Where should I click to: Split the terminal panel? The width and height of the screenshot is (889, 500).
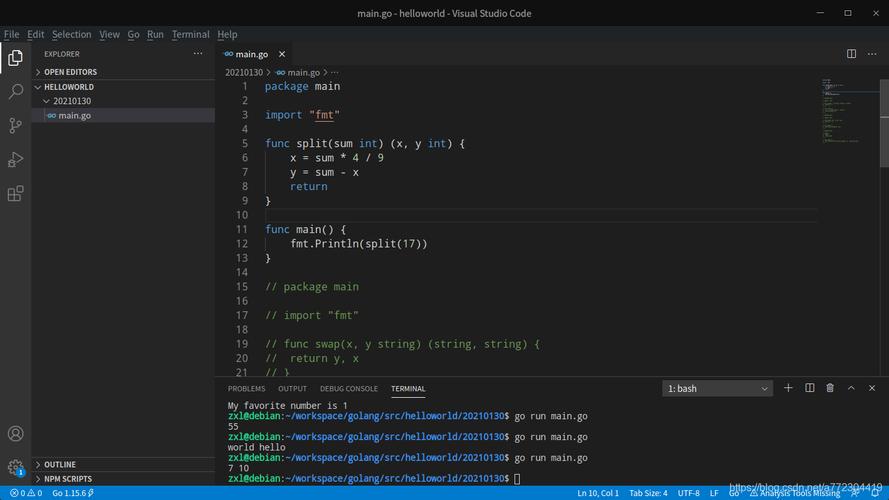[810, 388]
